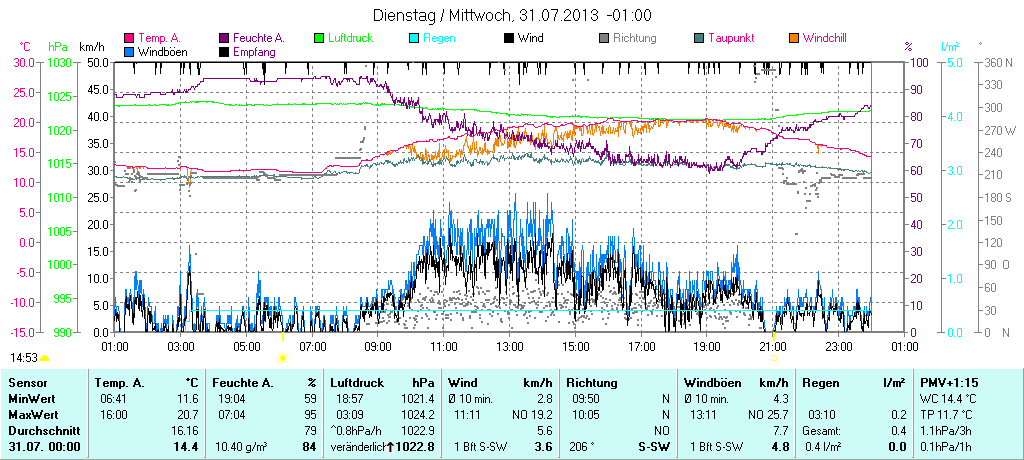Click the cyan Regen legend square

pos(416,38)
